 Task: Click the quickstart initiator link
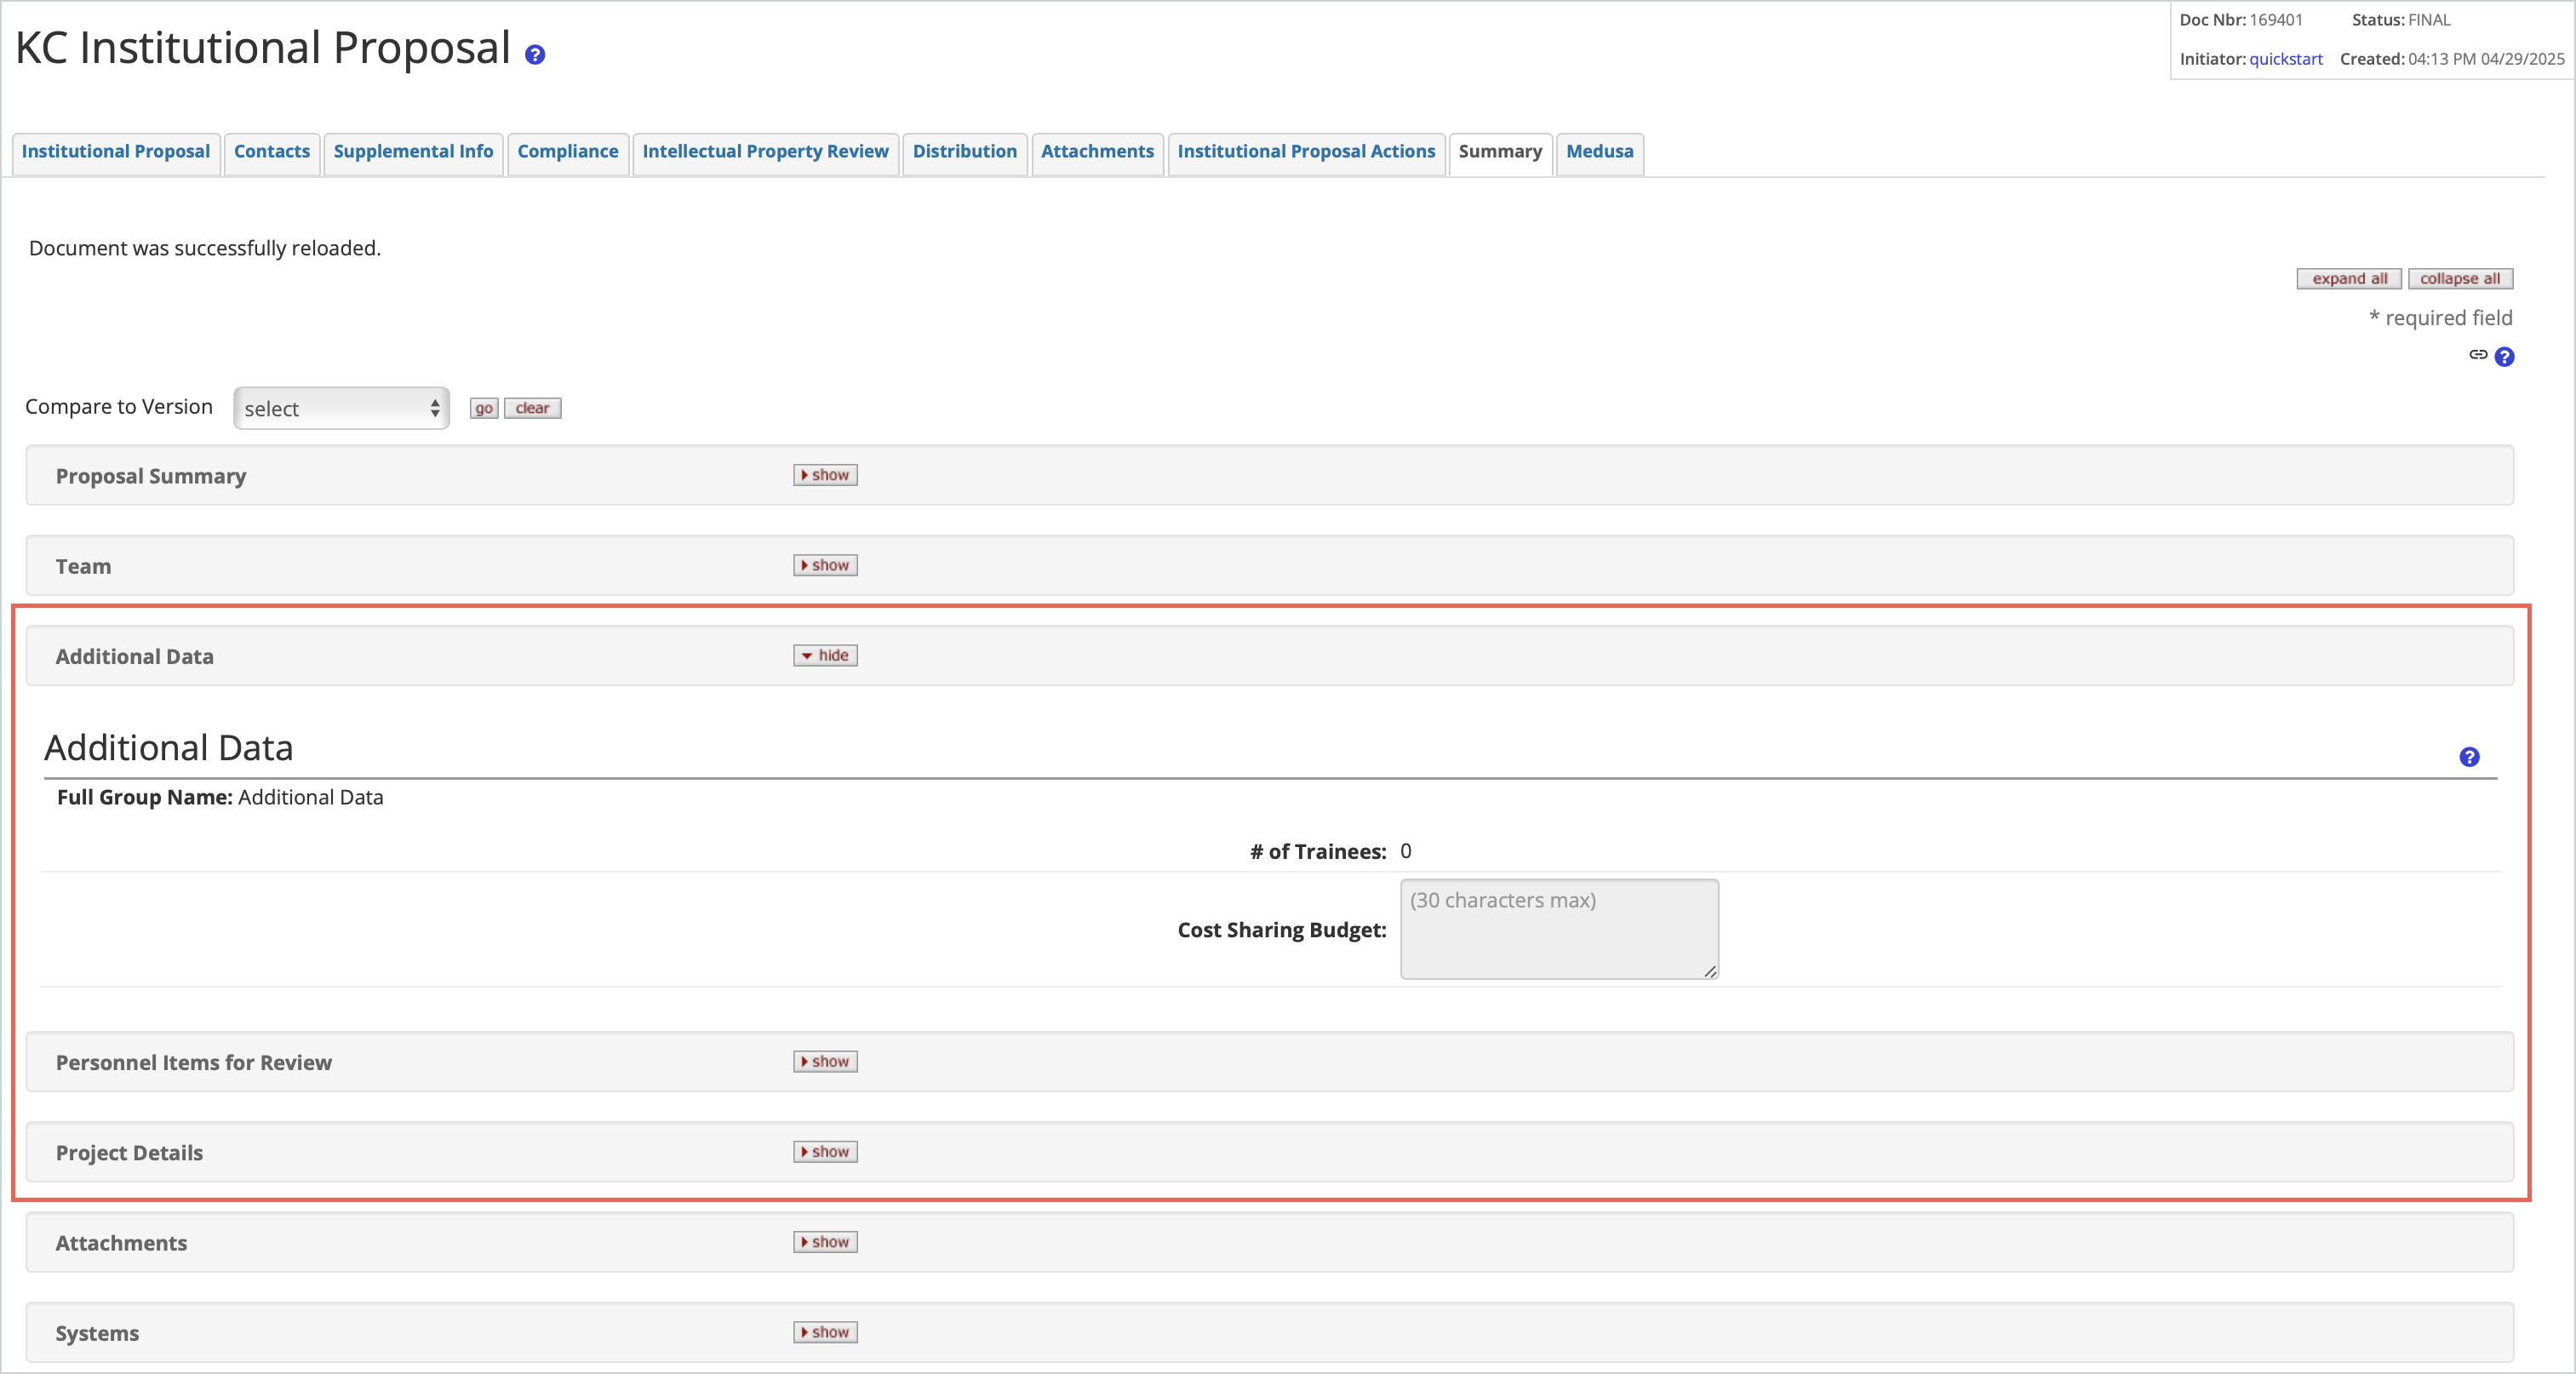[x=2286, y=59]
